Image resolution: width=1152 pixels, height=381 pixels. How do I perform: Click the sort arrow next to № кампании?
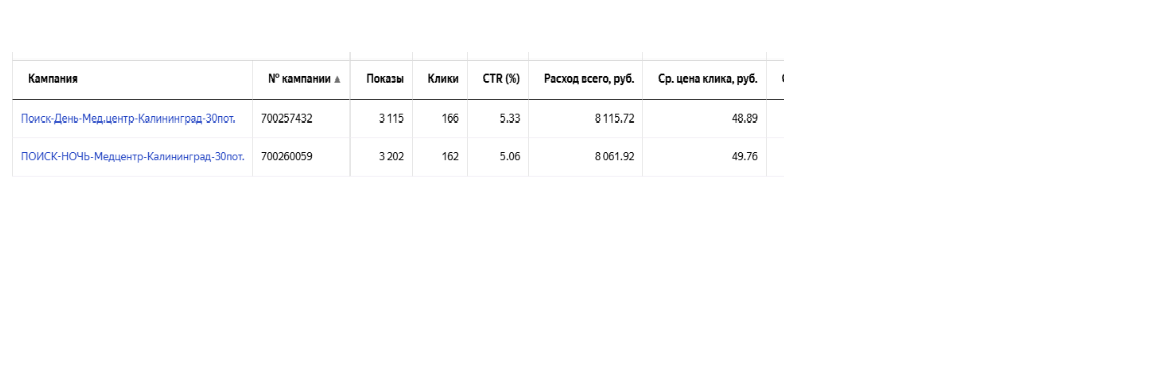click(337, 79)
